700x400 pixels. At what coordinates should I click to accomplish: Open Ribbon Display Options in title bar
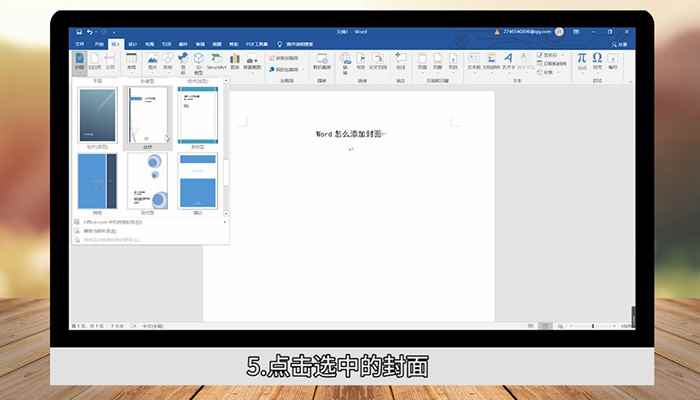coord(576,32)
